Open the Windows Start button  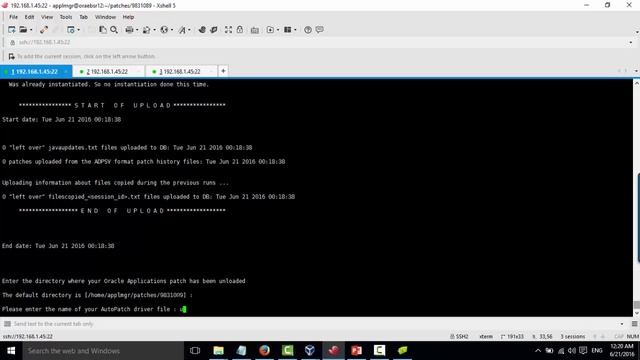[11, 351]
